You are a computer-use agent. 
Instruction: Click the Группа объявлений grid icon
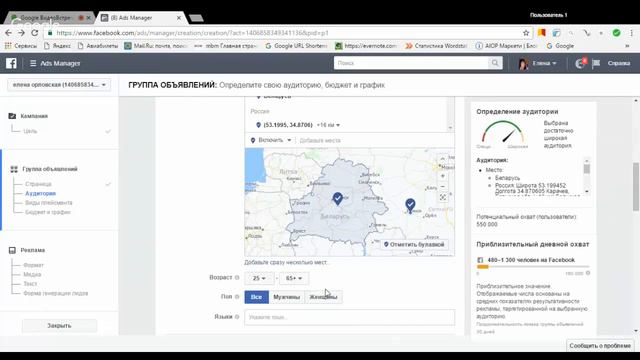point(14,169)
